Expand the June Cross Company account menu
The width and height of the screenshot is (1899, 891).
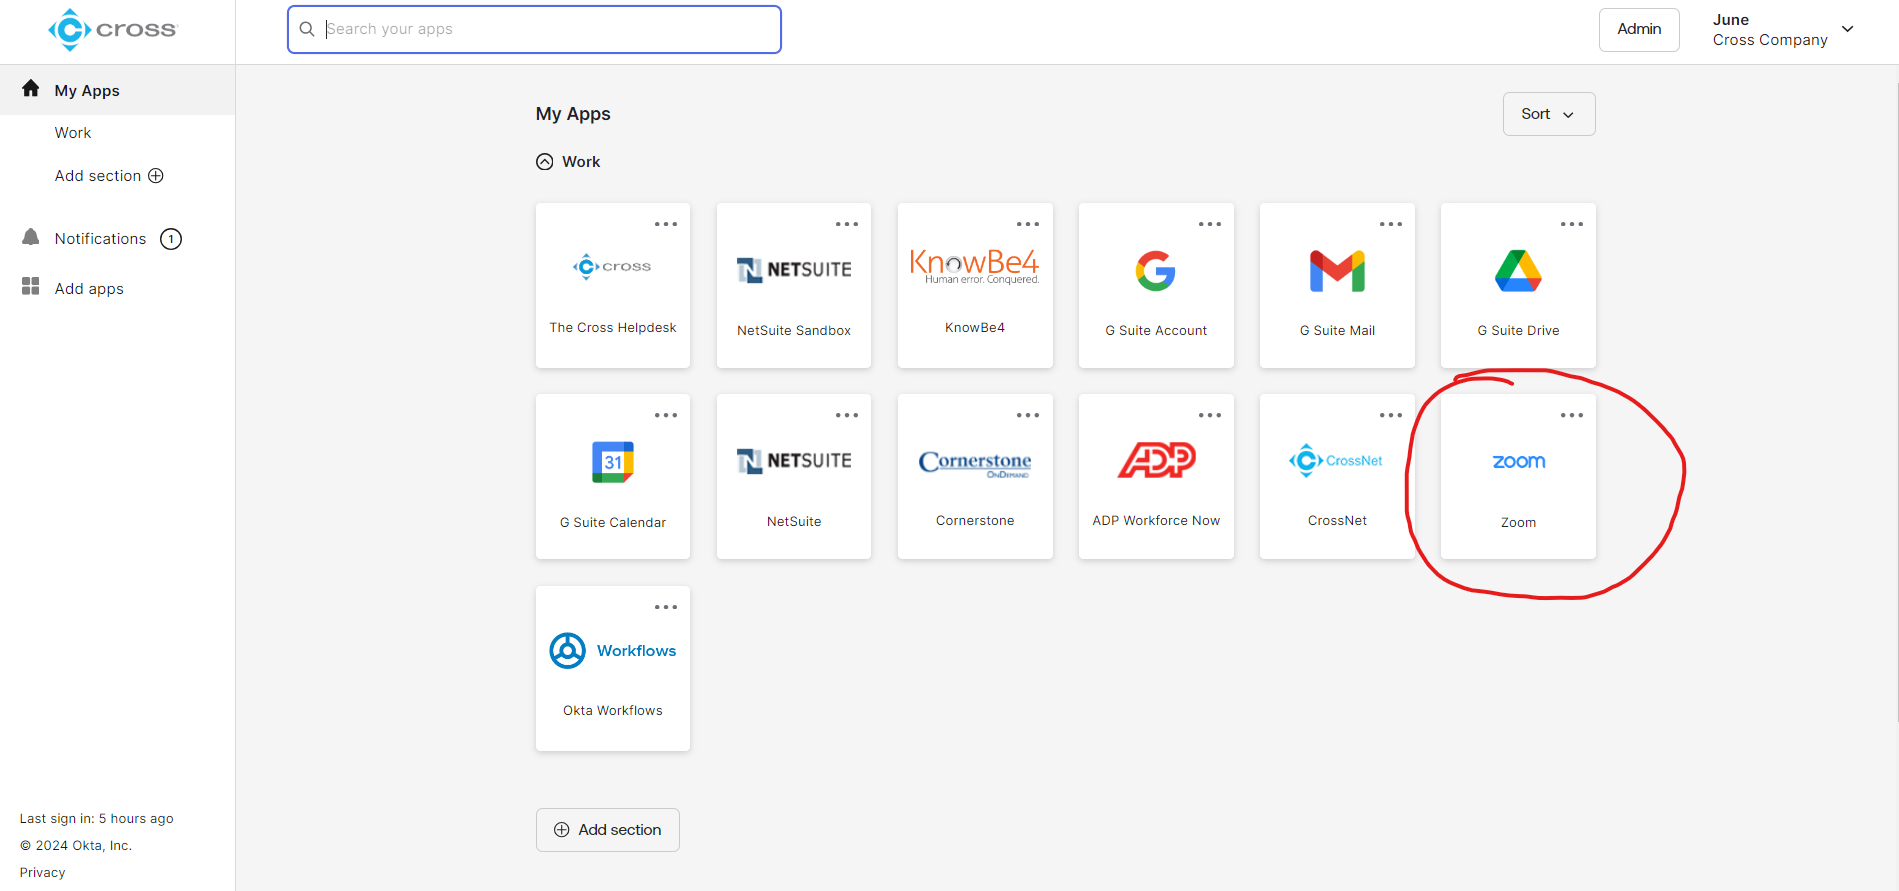point(1784,30)
